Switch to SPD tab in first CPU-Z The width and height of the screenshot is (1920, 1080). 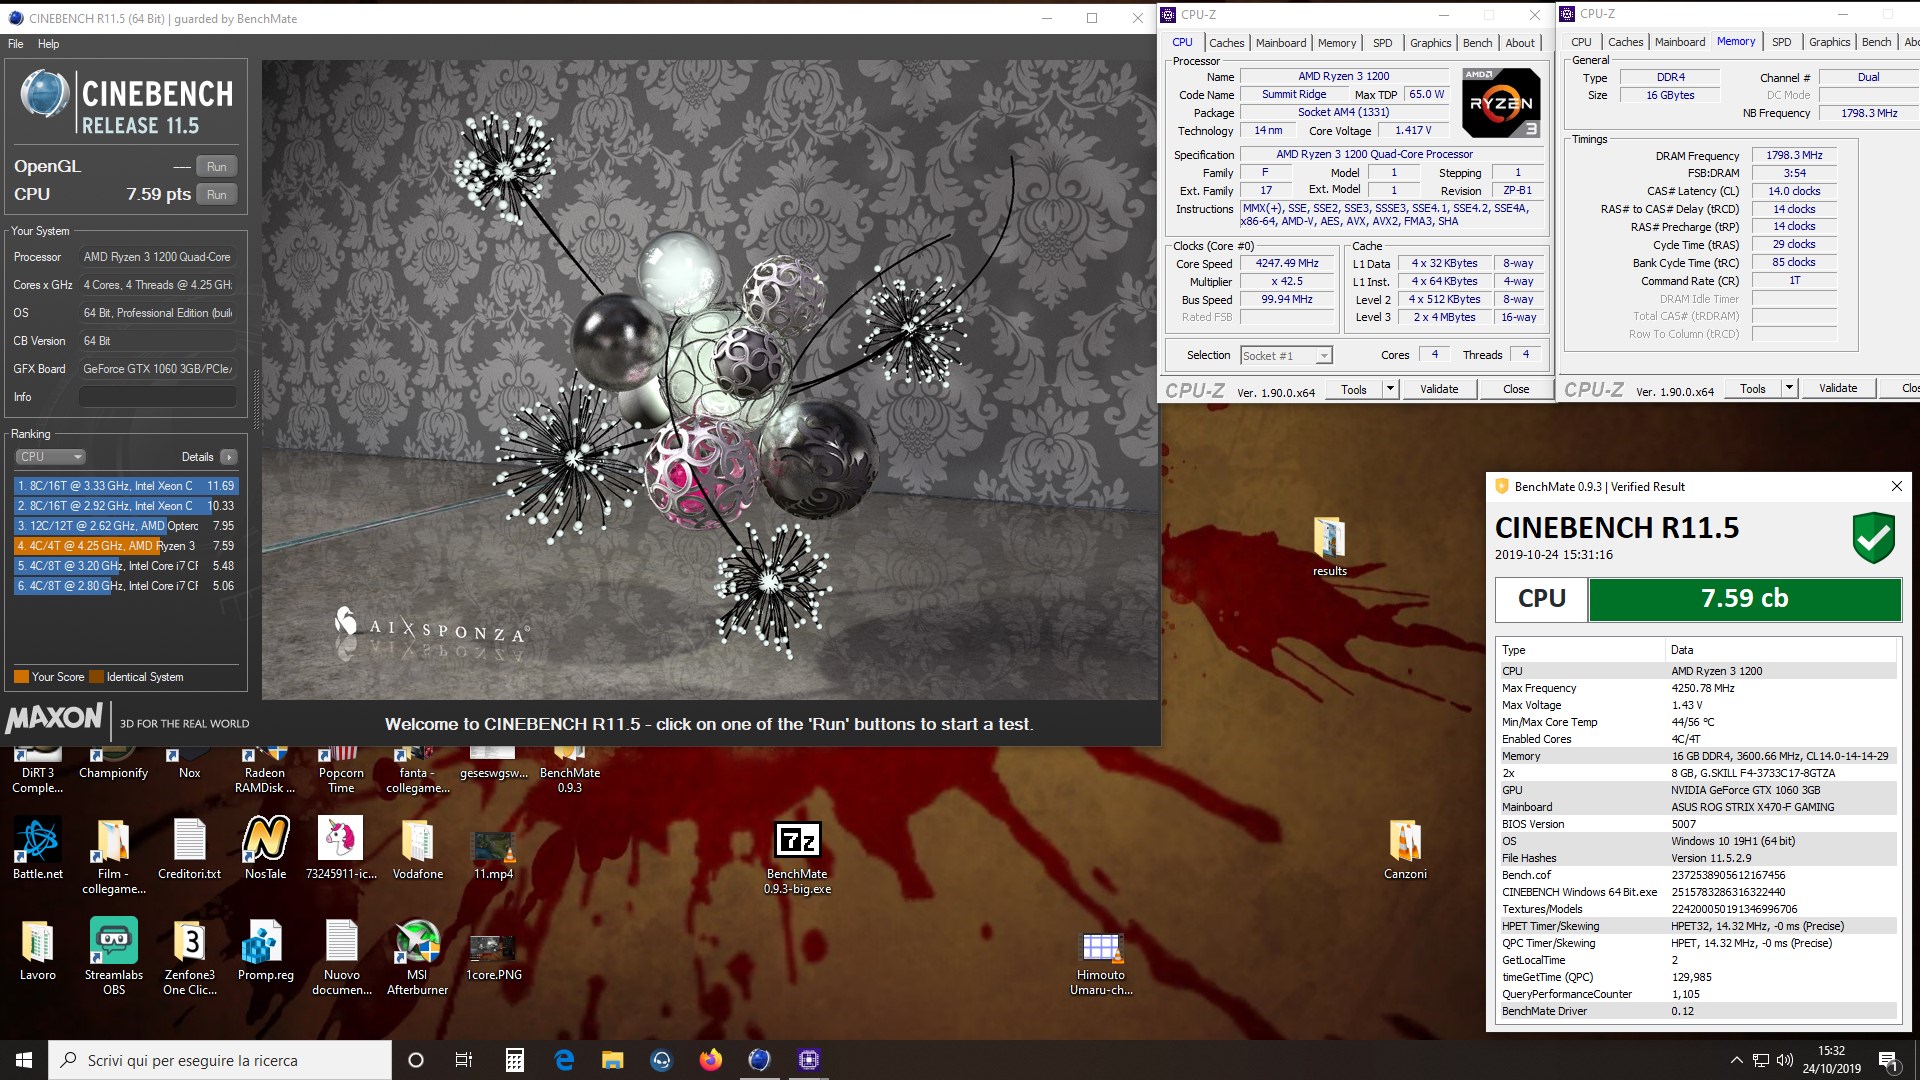[1382, 43]
